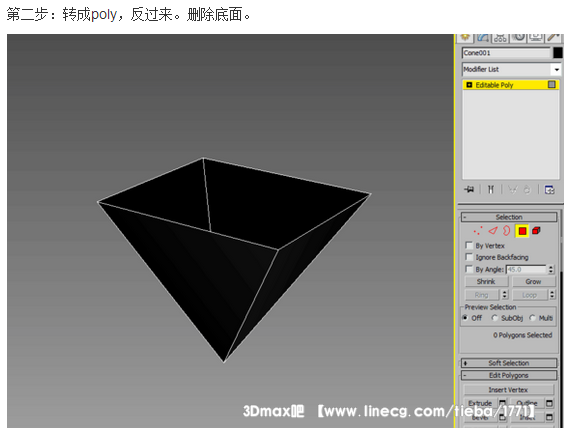This screenshot has height=428, width=564.
Task: Open Configure Modifier Sets icon
Action: (x=549, y=189)
